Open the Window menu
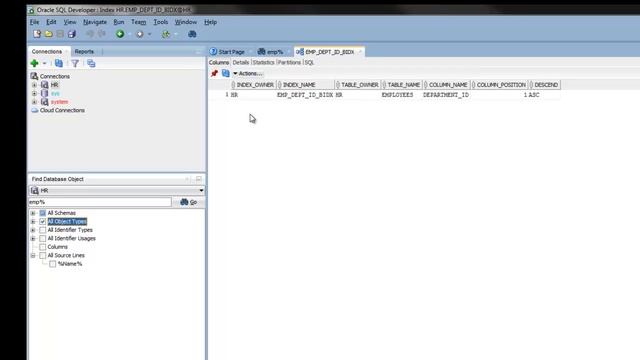640x360 pixels. pyautogui.click(x=186, y=22)
